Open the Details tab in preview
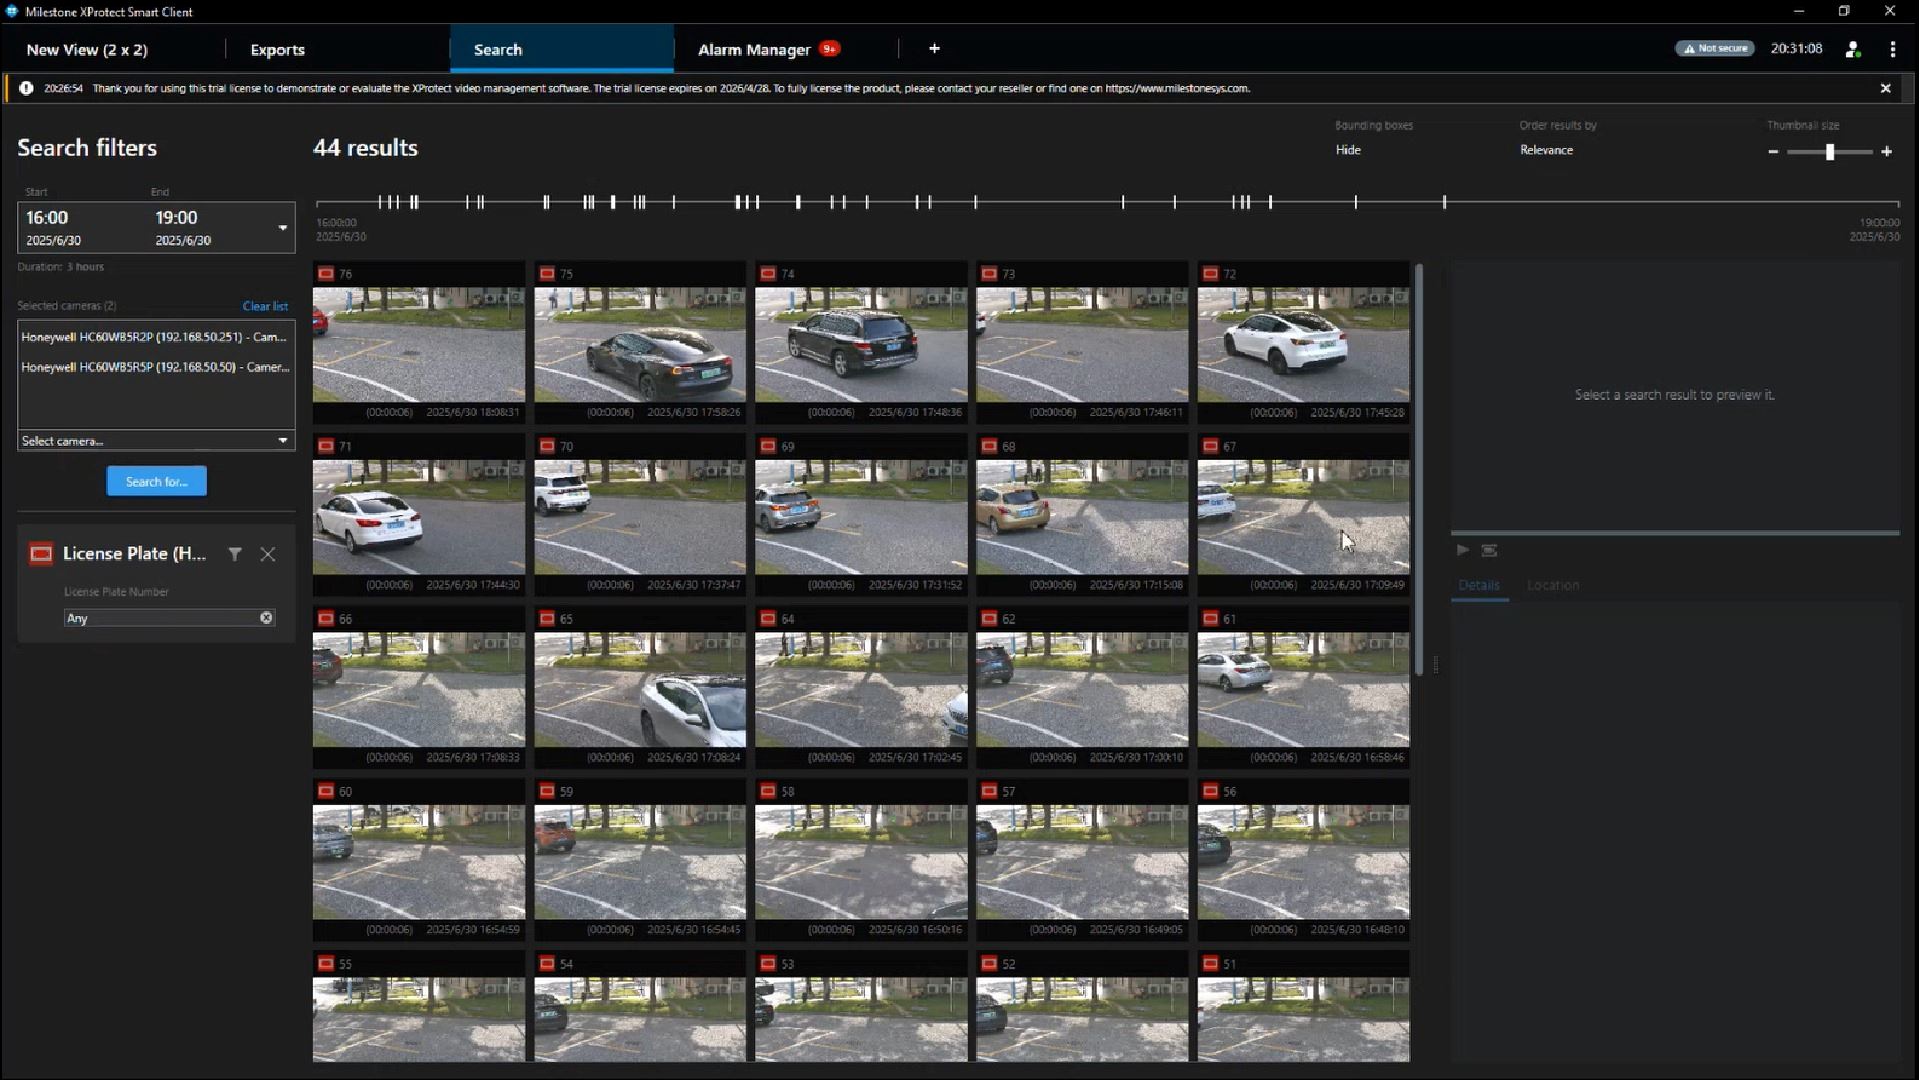This screenshot has height=1080, width=1920. click(1479, 586)
